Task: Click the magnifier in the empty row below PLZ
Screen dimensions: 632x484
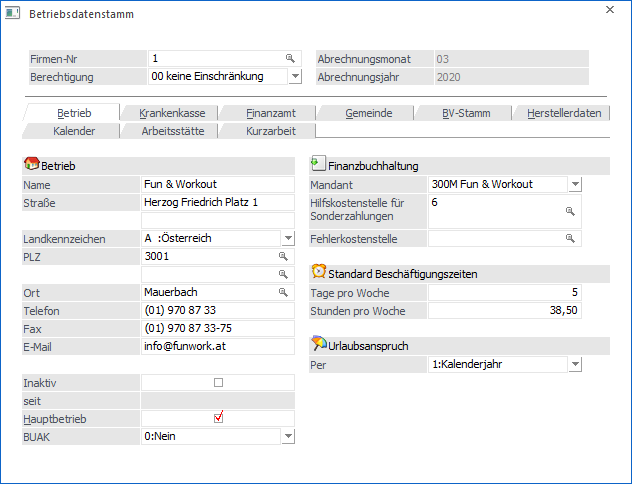Action: [x=283, y=275]
